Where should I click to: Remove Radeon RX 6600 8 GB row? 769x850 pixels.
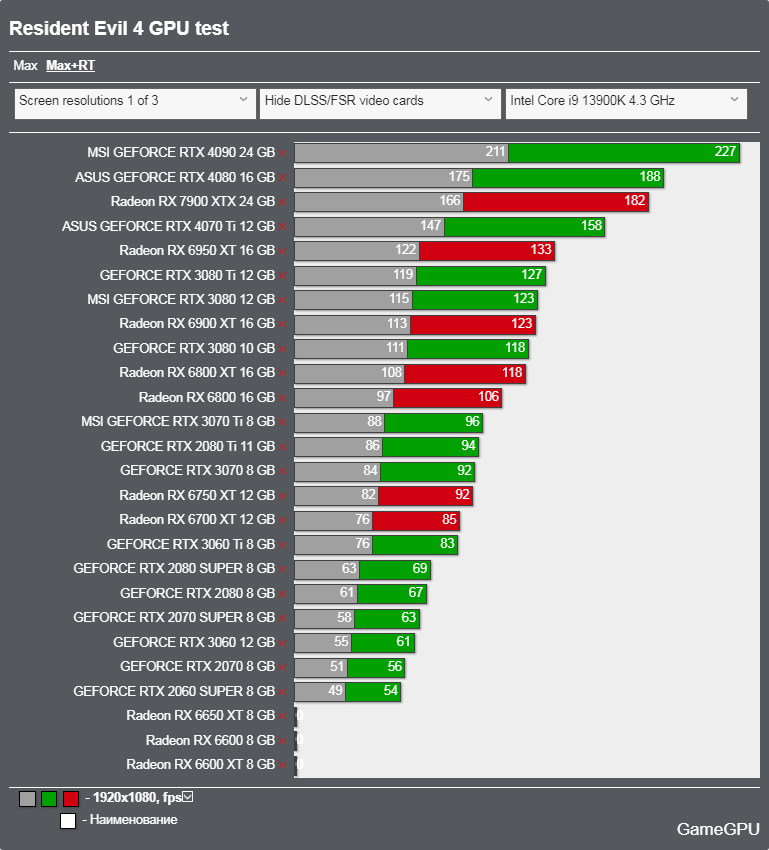[282, 741]
